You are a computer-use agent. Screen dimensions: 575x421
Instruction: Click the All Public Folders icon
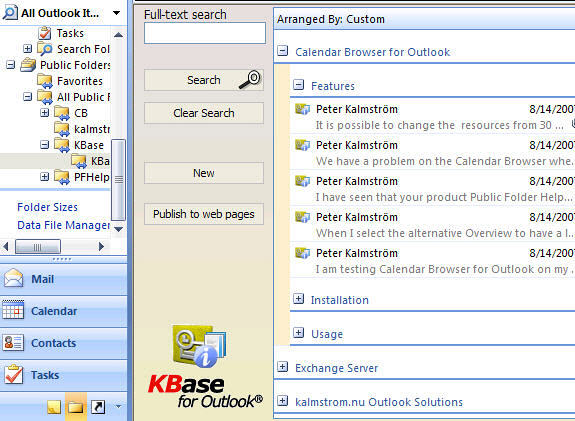[45, 97]
